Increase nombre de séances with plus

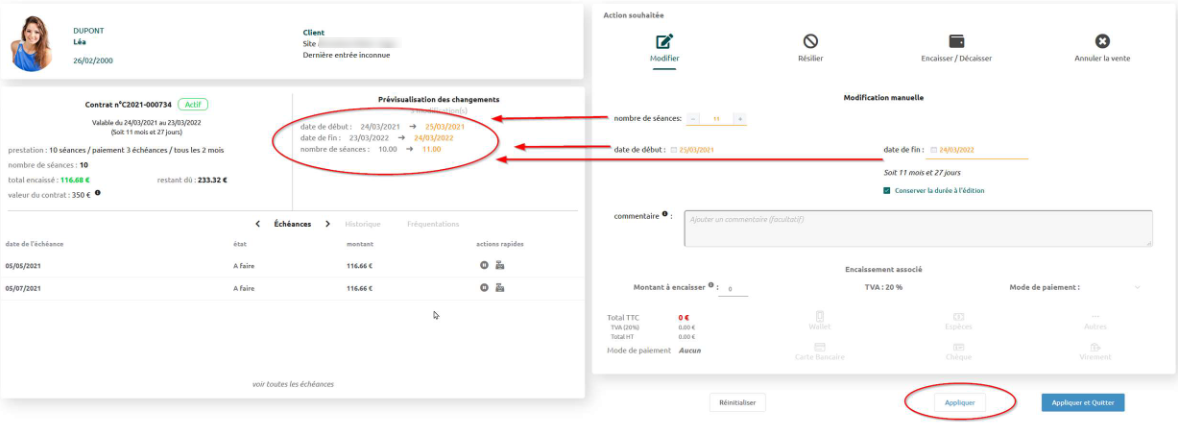pos(740,119)
